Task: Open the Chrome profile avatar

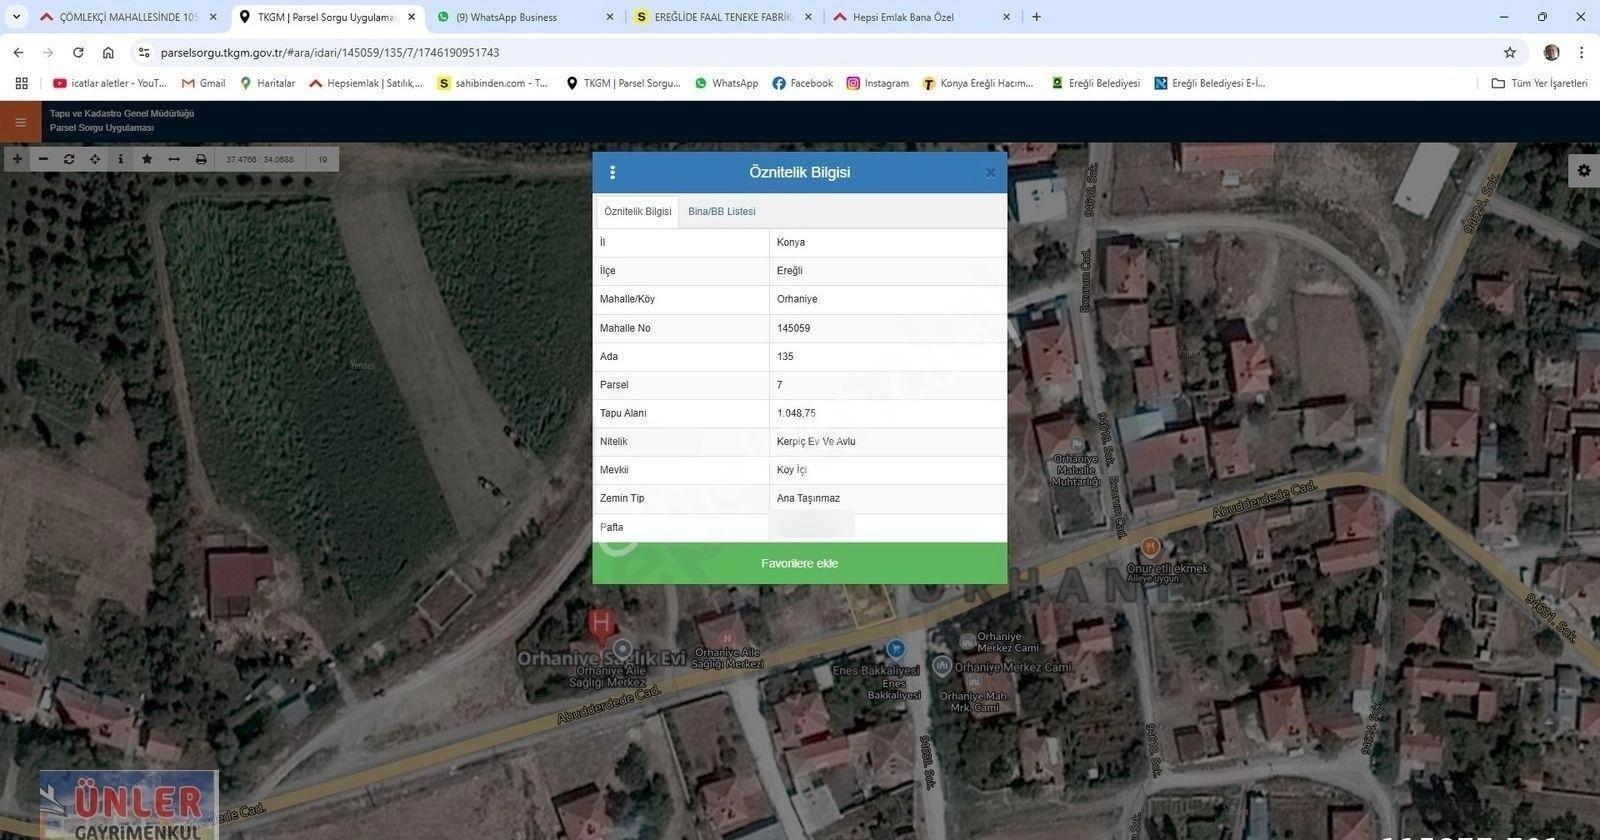Action: point(1552,52)
